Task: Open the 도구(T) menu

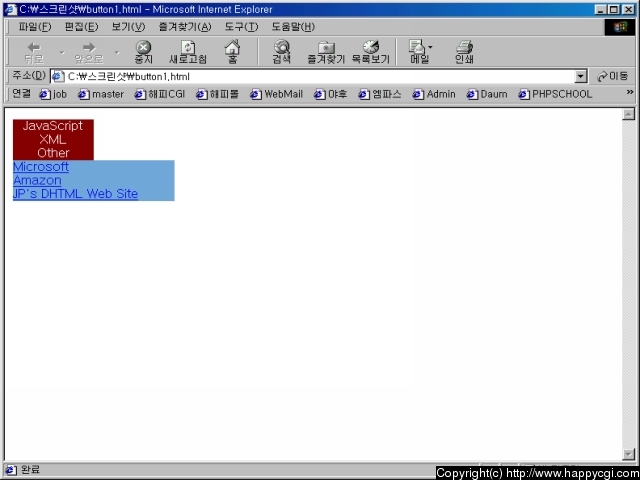Action: (241, 27)
